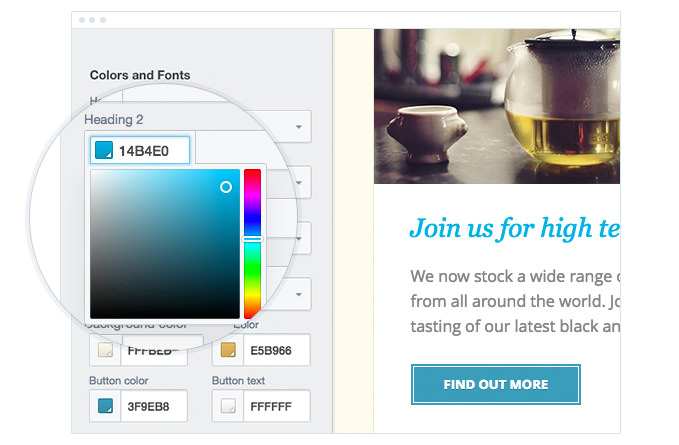Open the Button text white swatch

(228, 406)
